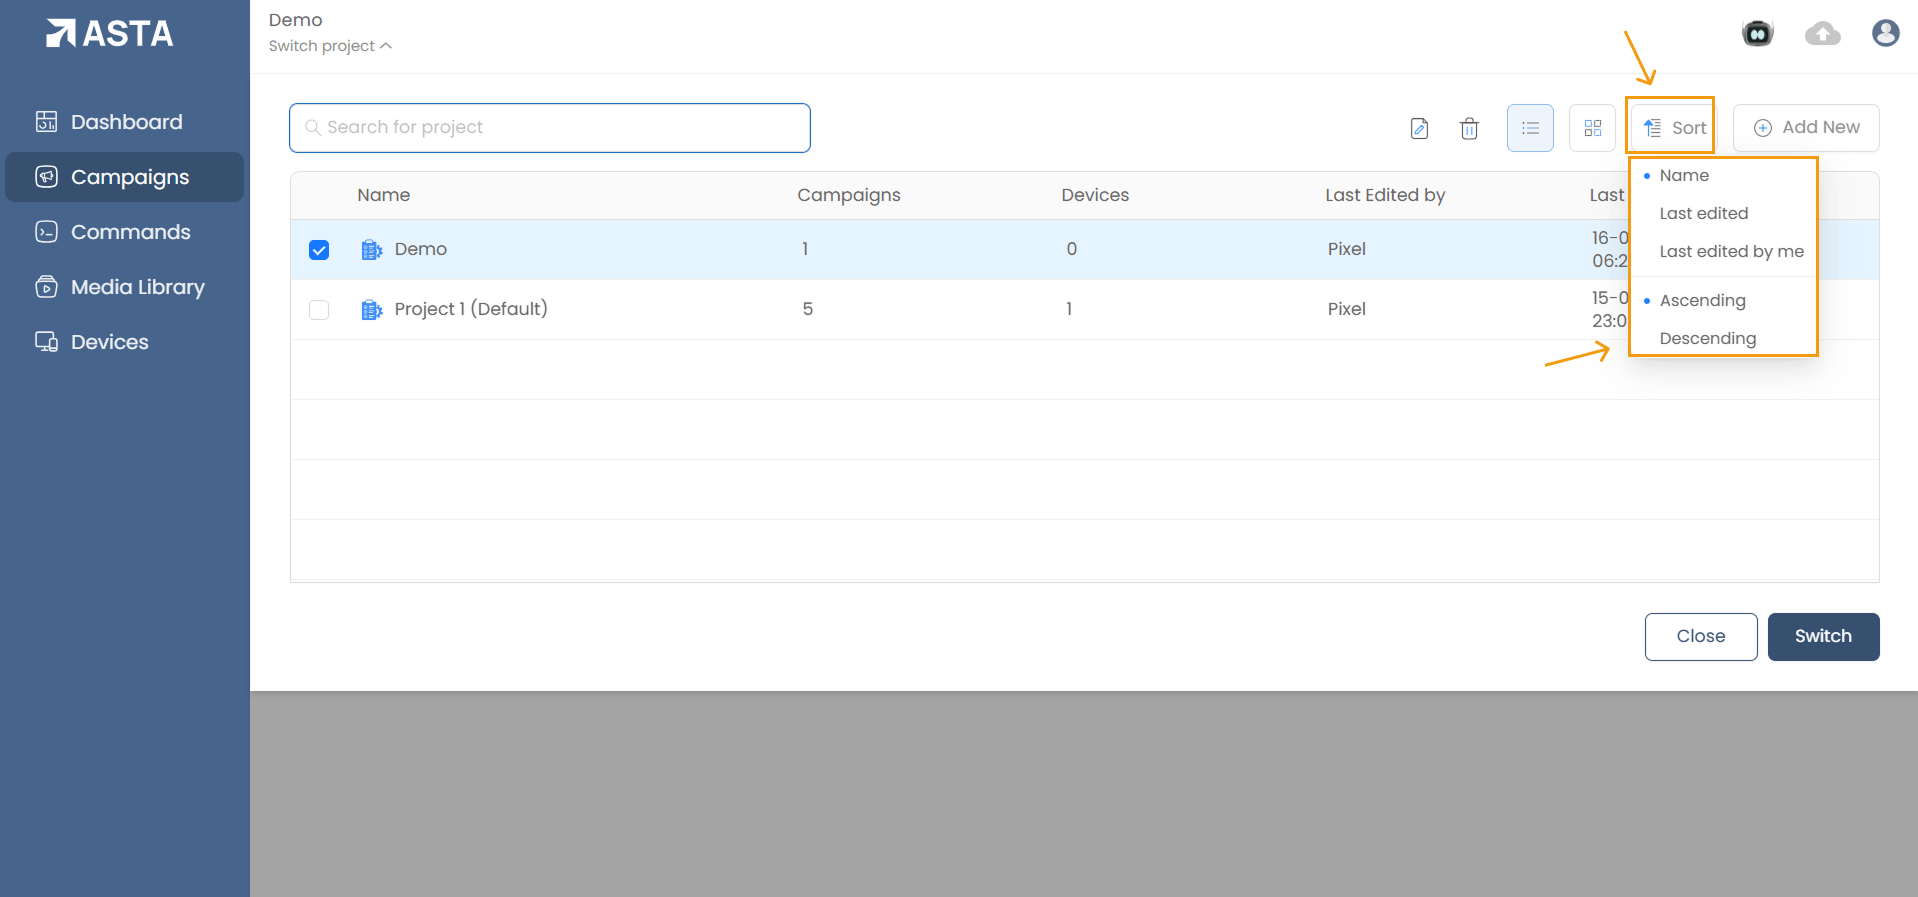The width and height of the screenshot is (1918, 897).
Task: Uncheck the Demo project checkbox
Action: click(x=319, y=250)
